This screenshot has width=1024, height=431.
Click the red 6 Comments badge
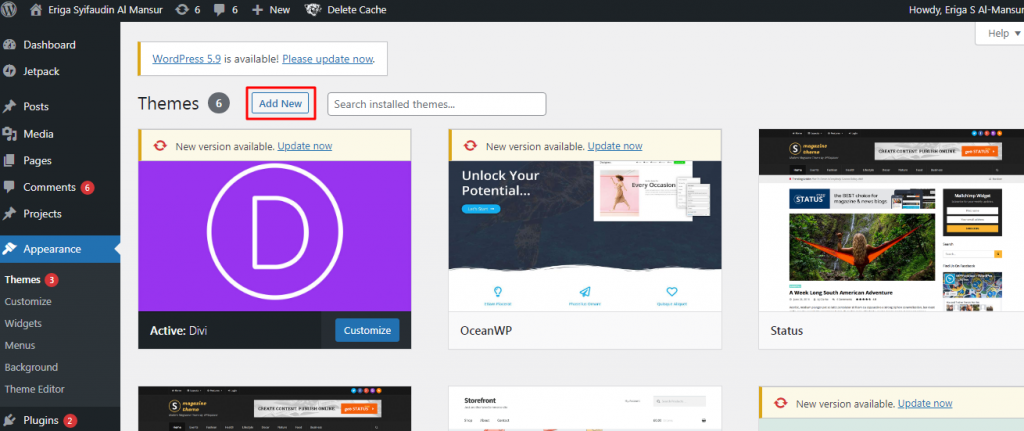point(88,187)
